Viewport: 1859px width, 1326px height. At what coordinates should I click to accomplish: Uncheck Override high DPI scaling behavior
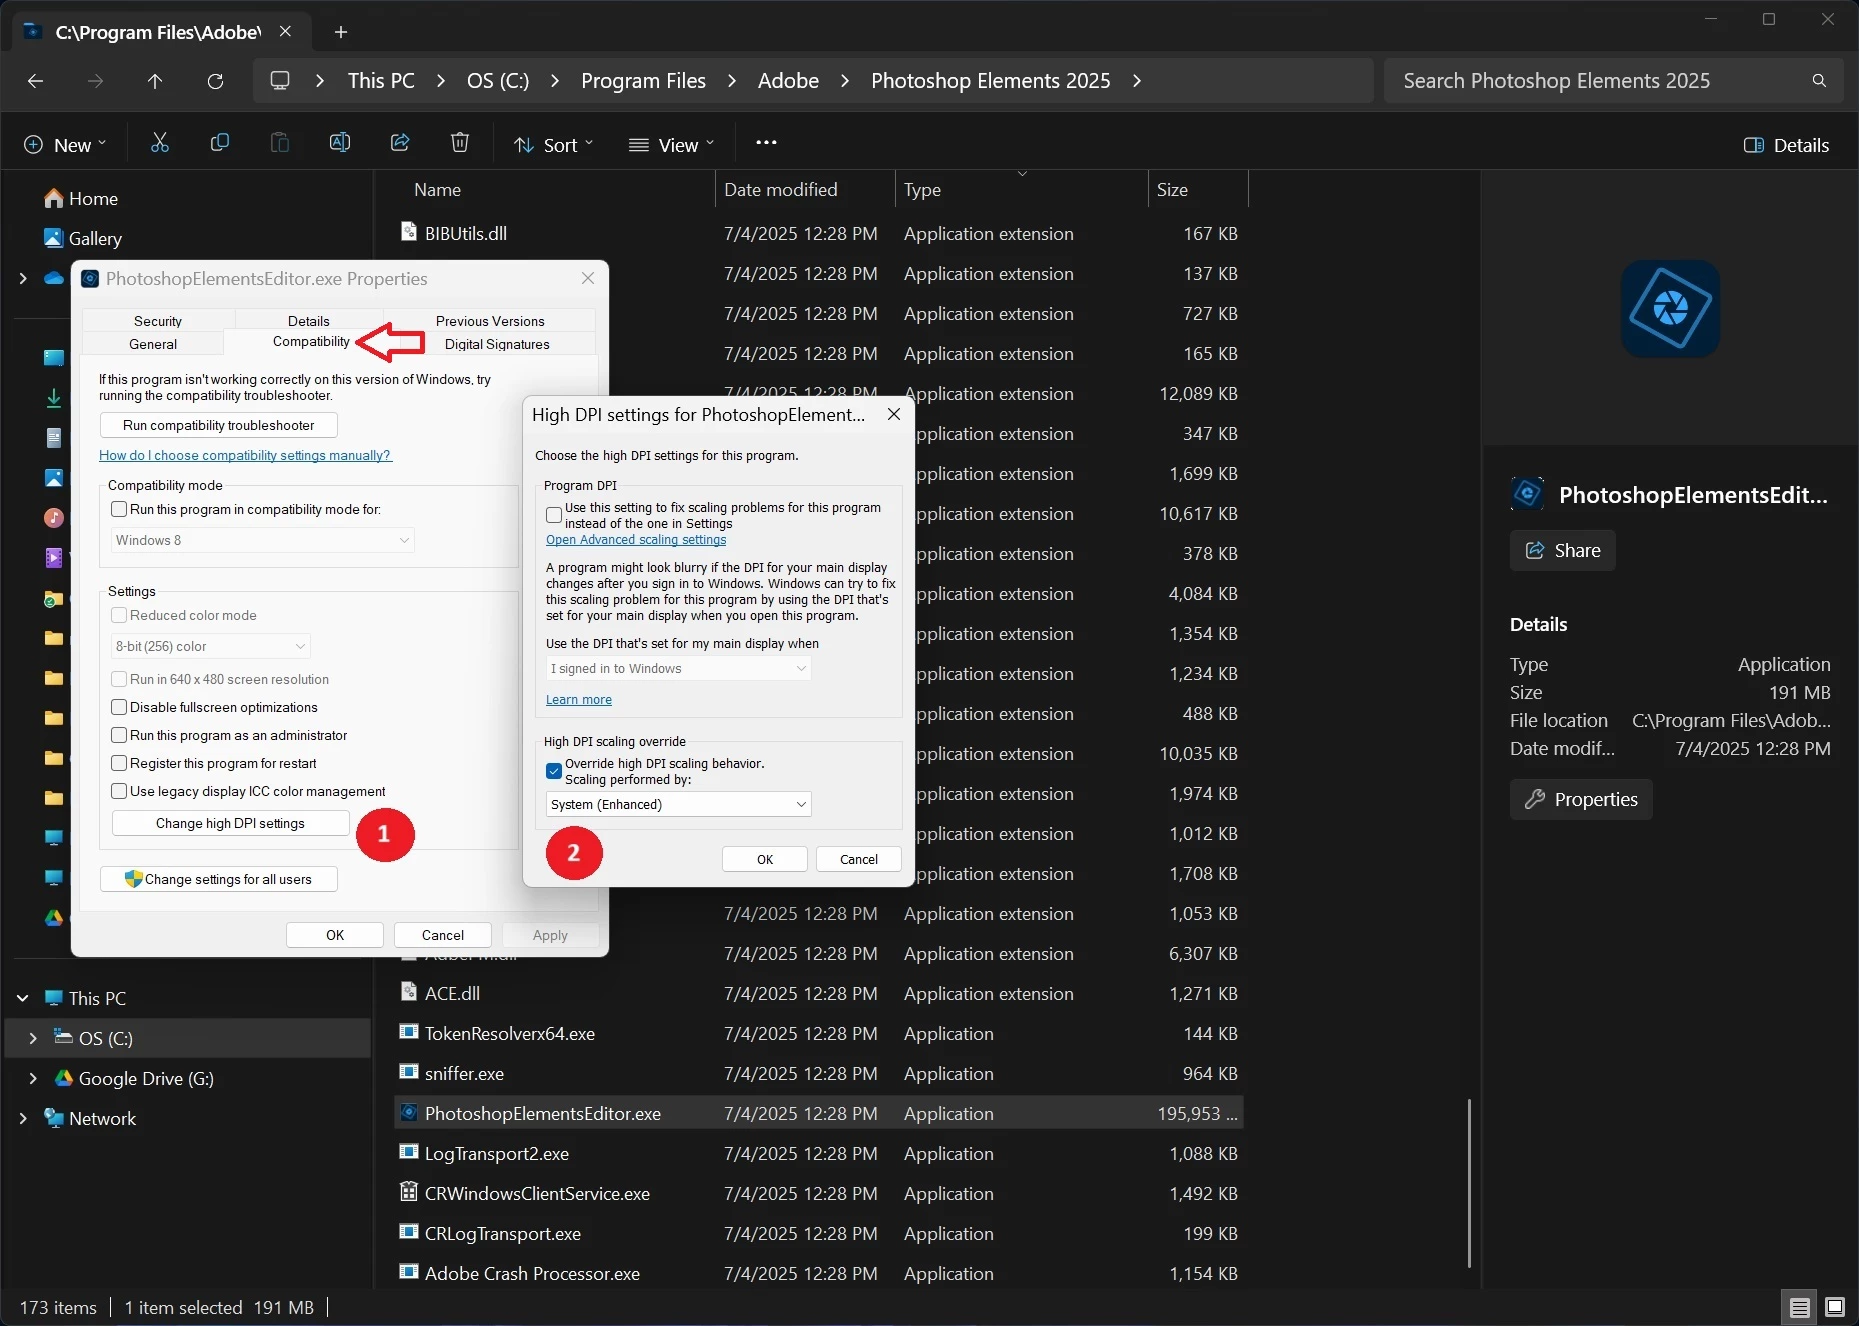(x=554, y=771)
